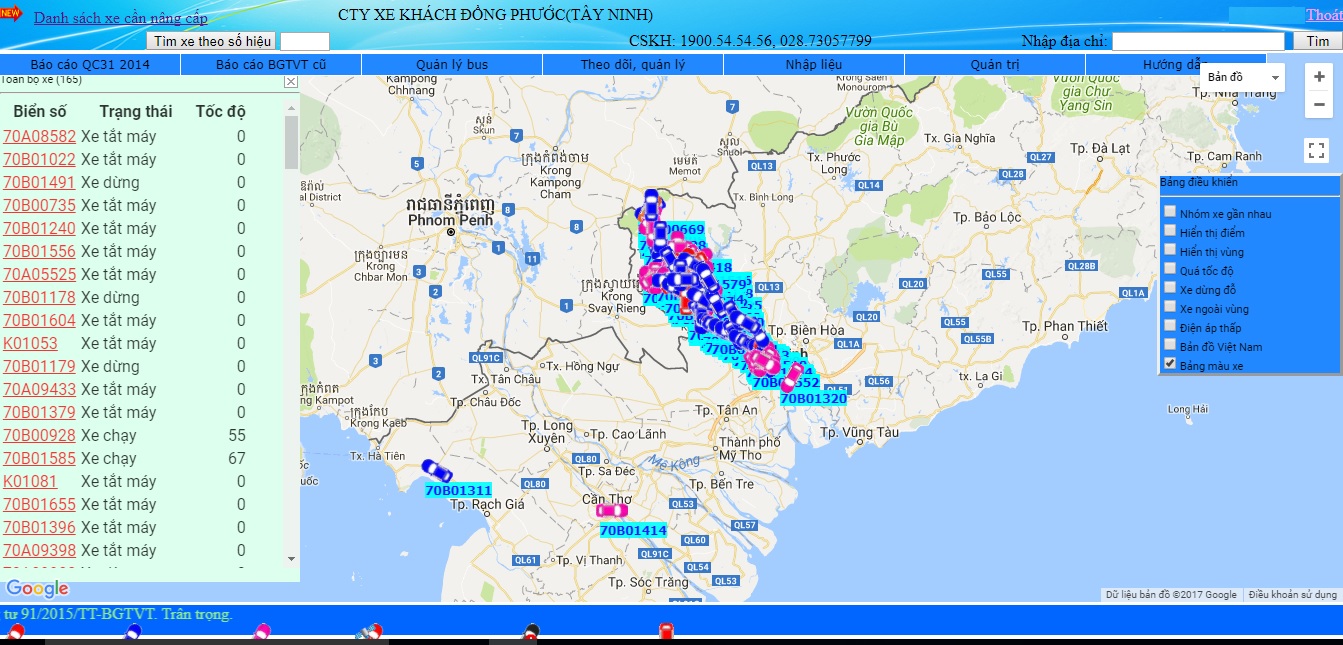Image resolution: width=1343 pixels, height=645 pixels.
Task: Uncheck the Bảng màu xe checkbox
Action: (x=1169, y=364)
